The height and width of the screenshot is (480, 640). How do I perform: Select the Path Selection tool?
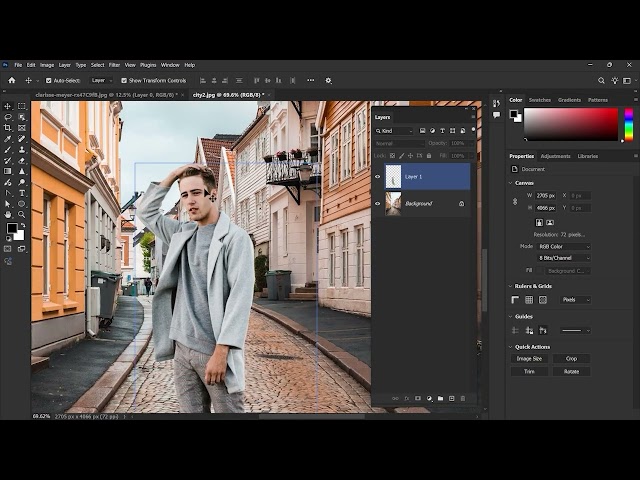point(8,204)
